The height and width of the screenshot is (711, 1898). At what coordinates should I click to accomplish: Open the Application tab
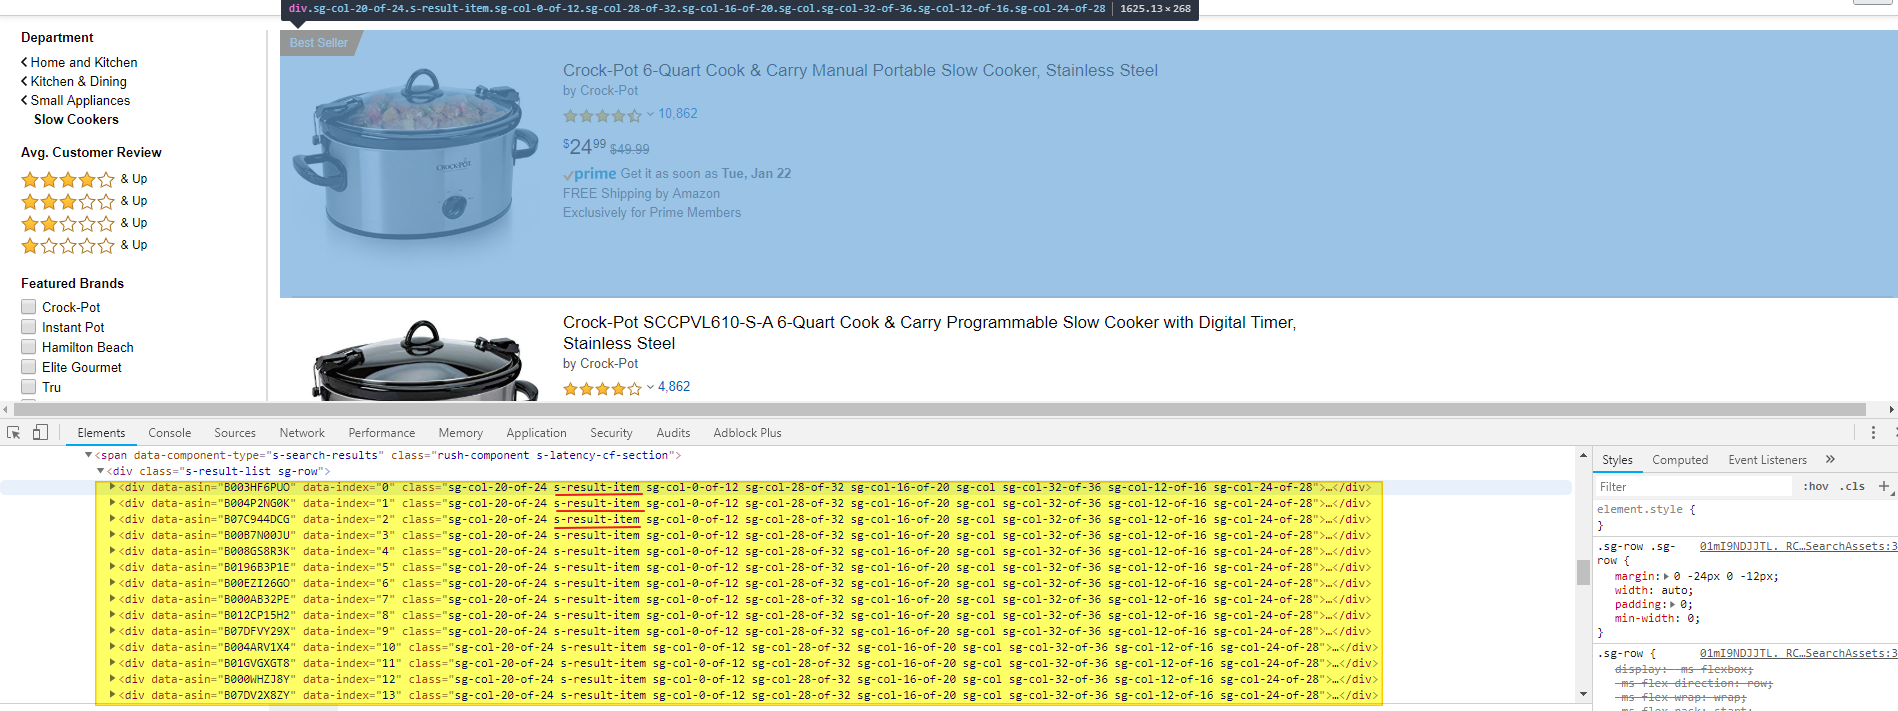point(537,433)
